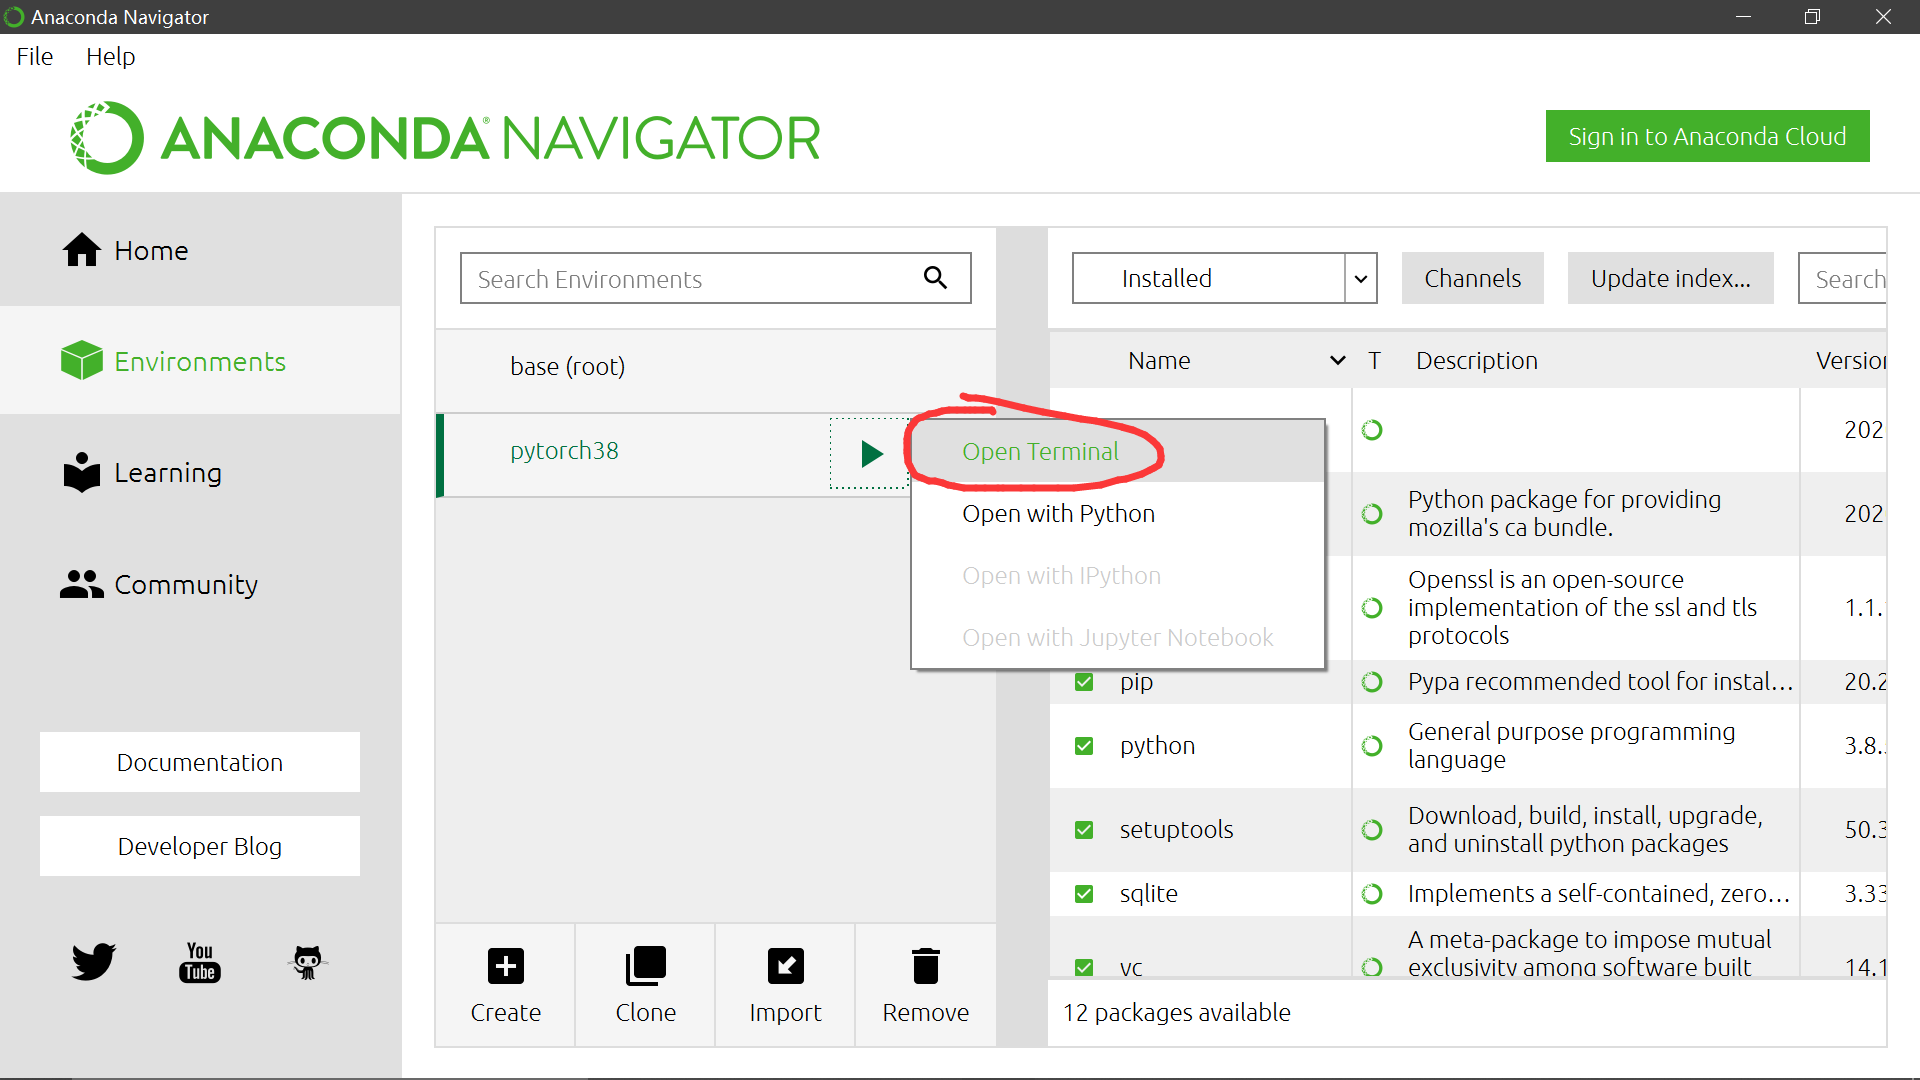The image size is (1920, 1080).
Task: Click the Name column sort chevron
Action: click(1337, 361)
